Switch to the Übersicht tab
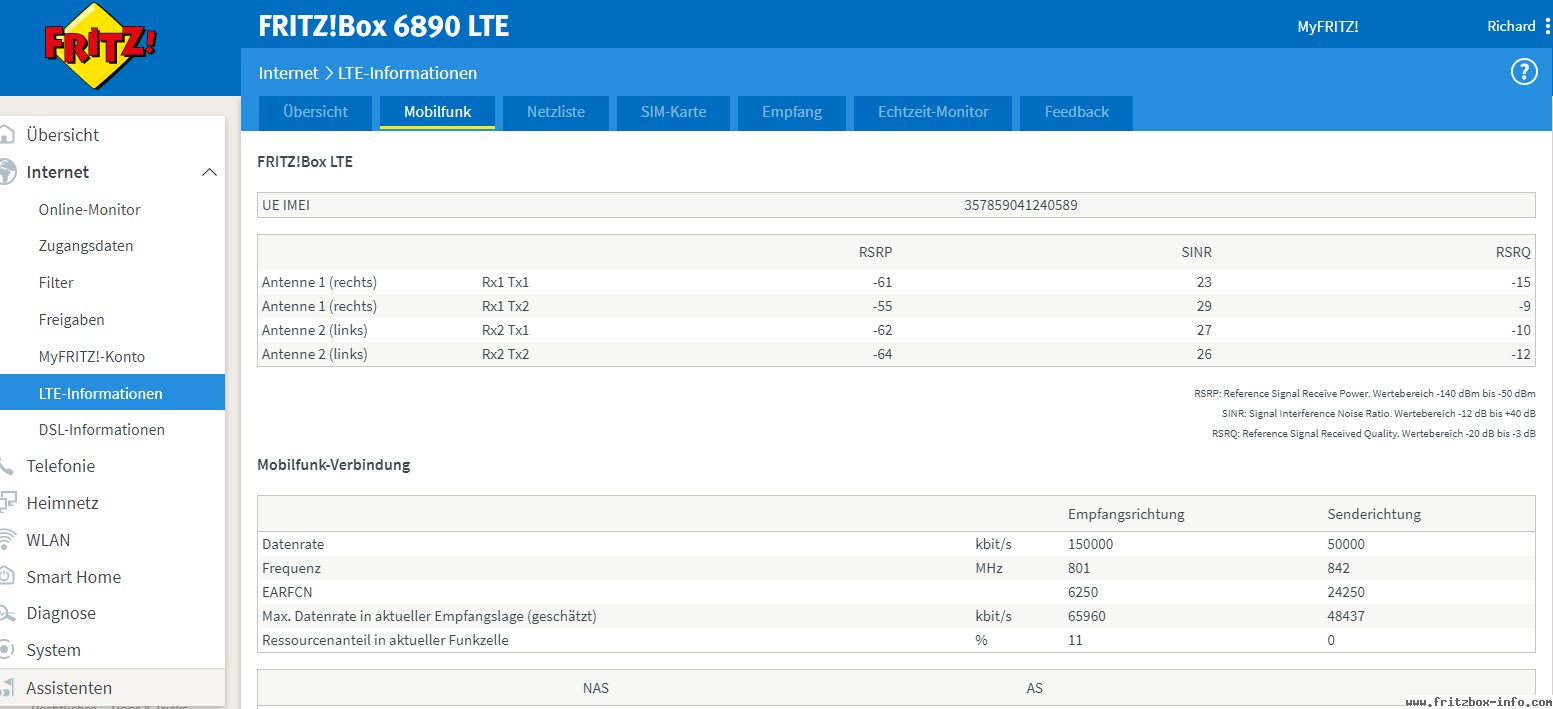Viewport: 1553px width, 709px height. click(x=315, y=112)
